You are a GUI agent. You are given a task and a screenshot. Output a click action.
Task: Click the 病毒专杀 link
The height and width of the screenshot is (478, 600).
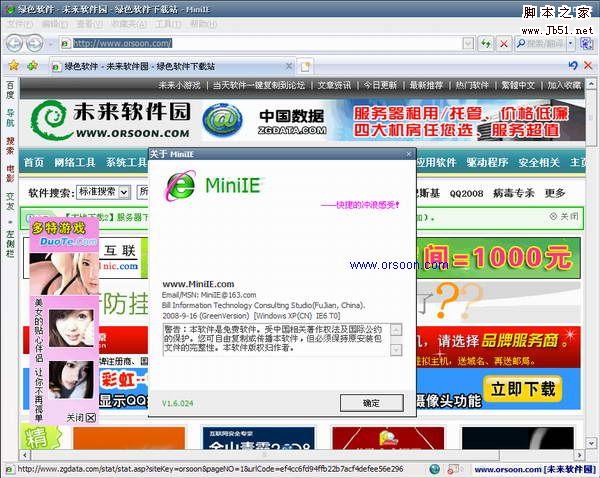click(514, 193)
